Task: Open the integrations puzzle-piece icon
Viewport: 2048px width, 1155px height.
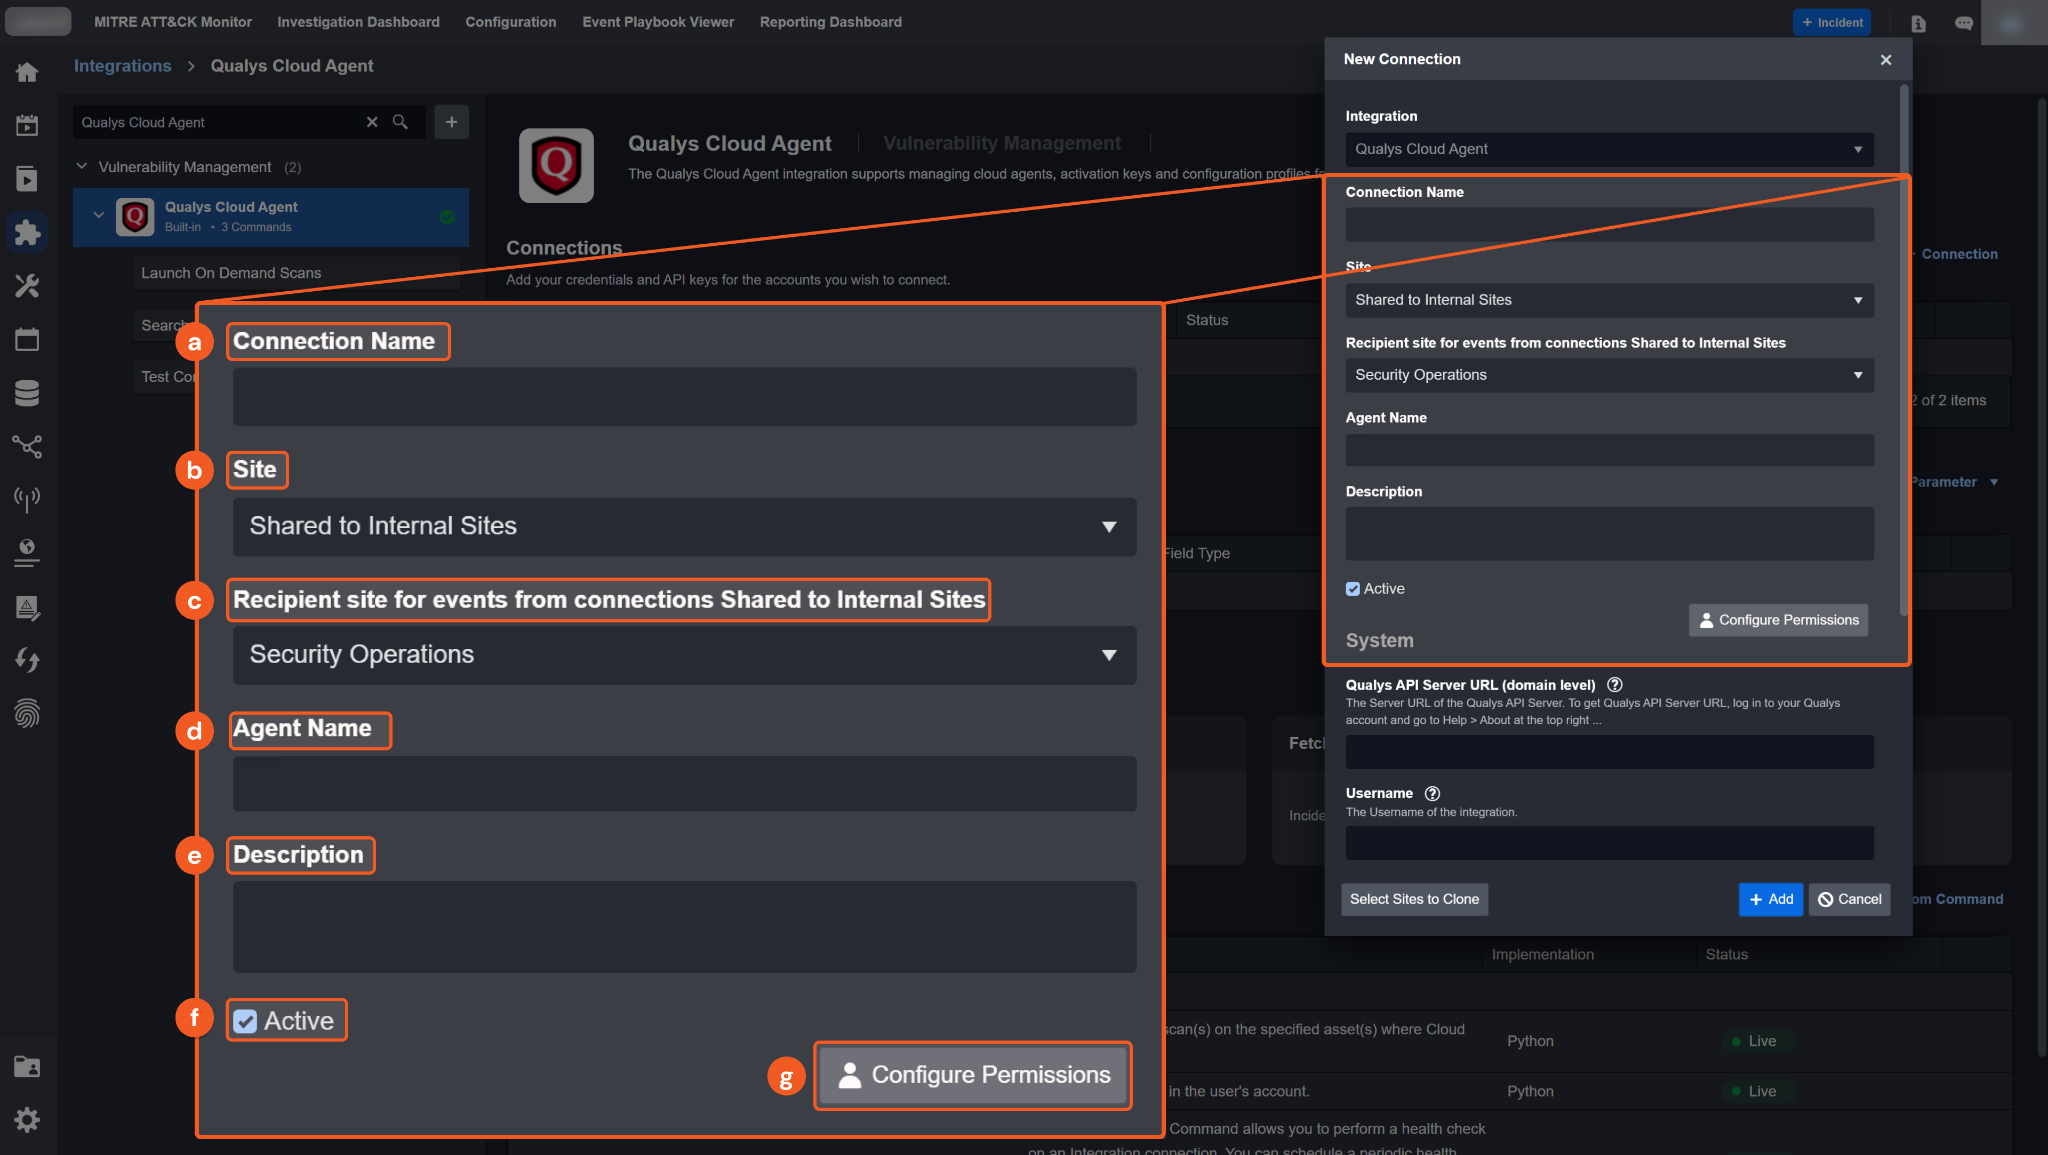Action: coord(27,233)
